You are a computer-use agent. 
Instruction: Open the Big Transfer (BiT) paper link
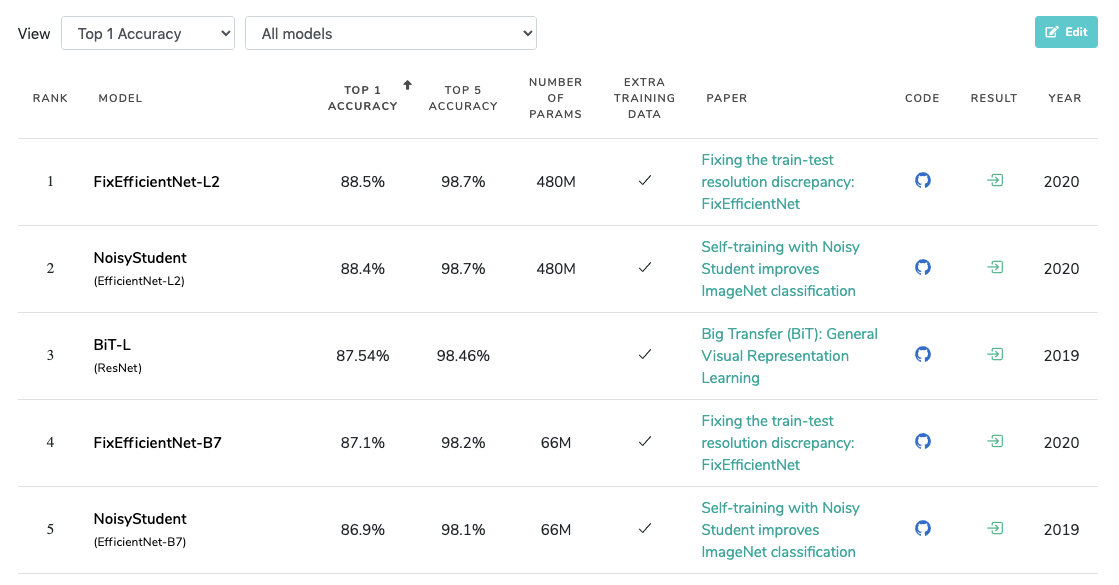pos(789,355)
